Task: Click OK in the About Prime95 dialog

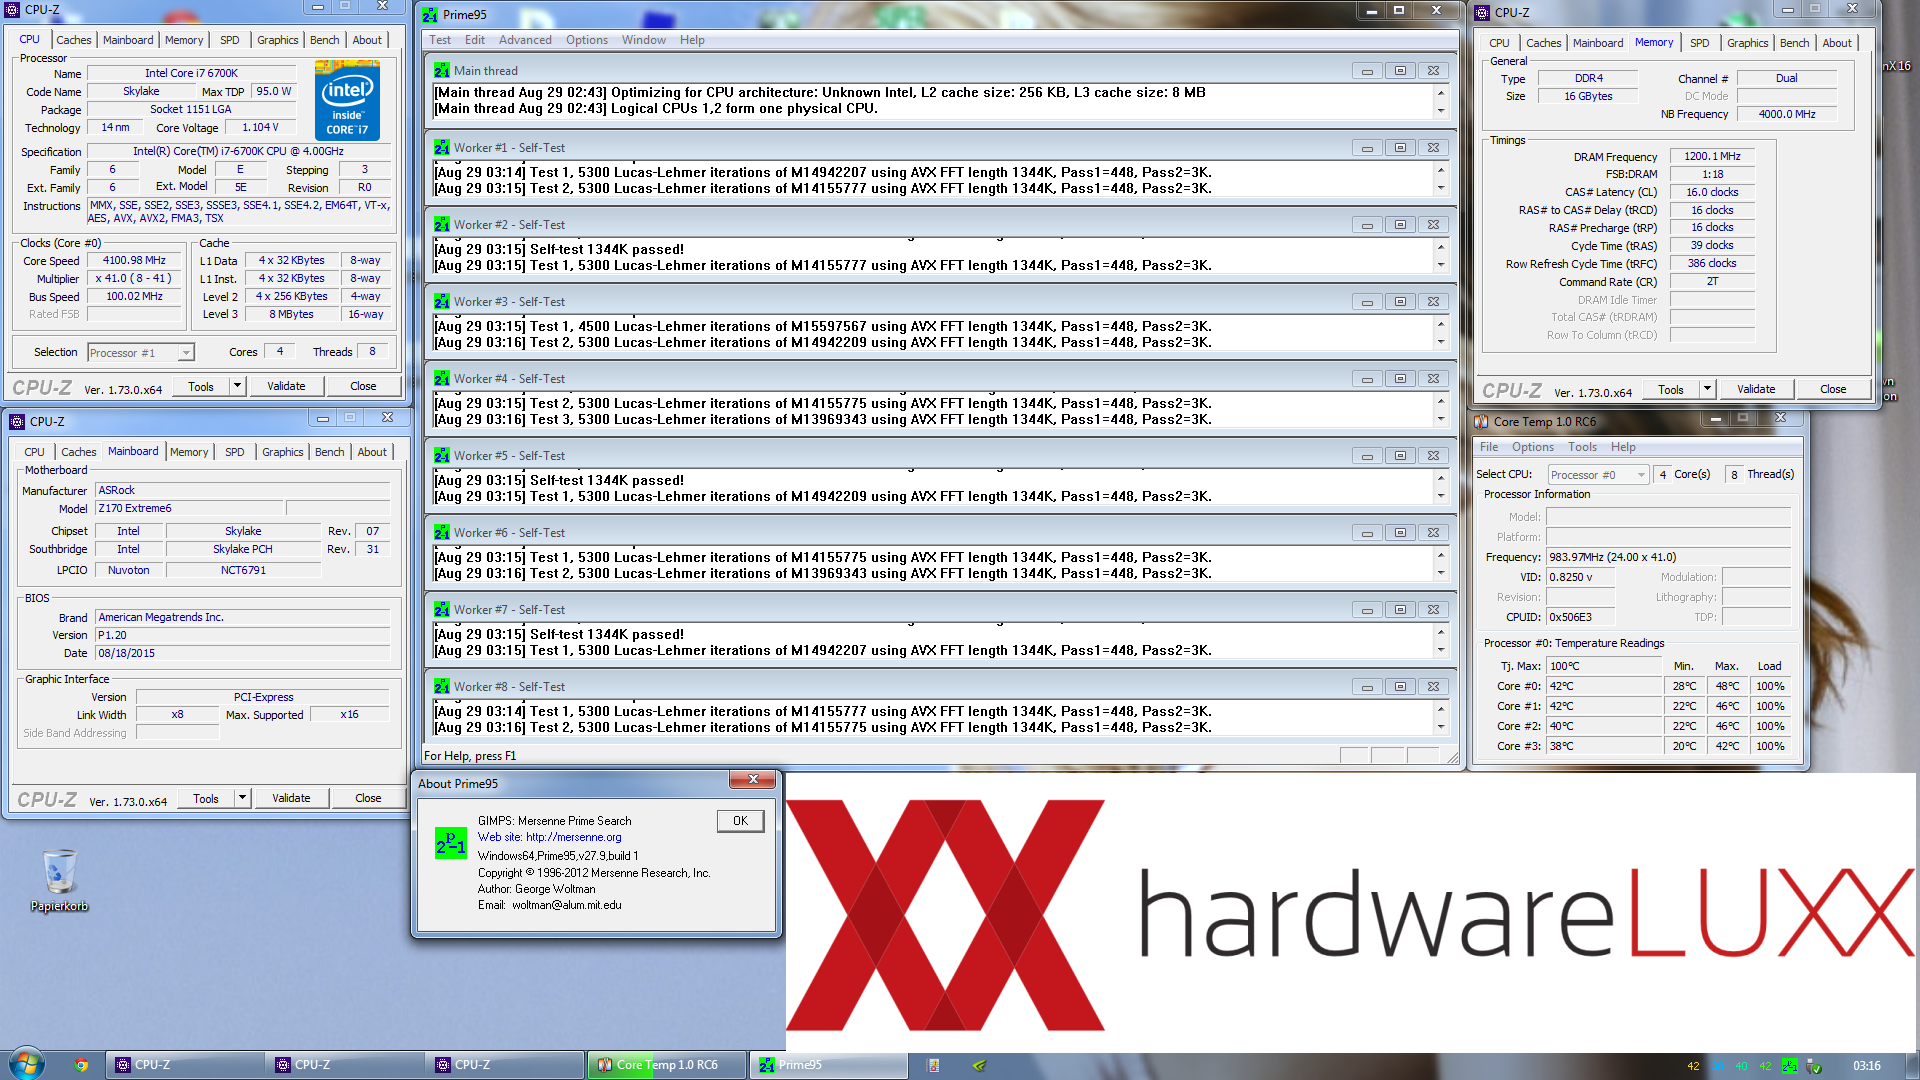Action: [x=740, y=821]
